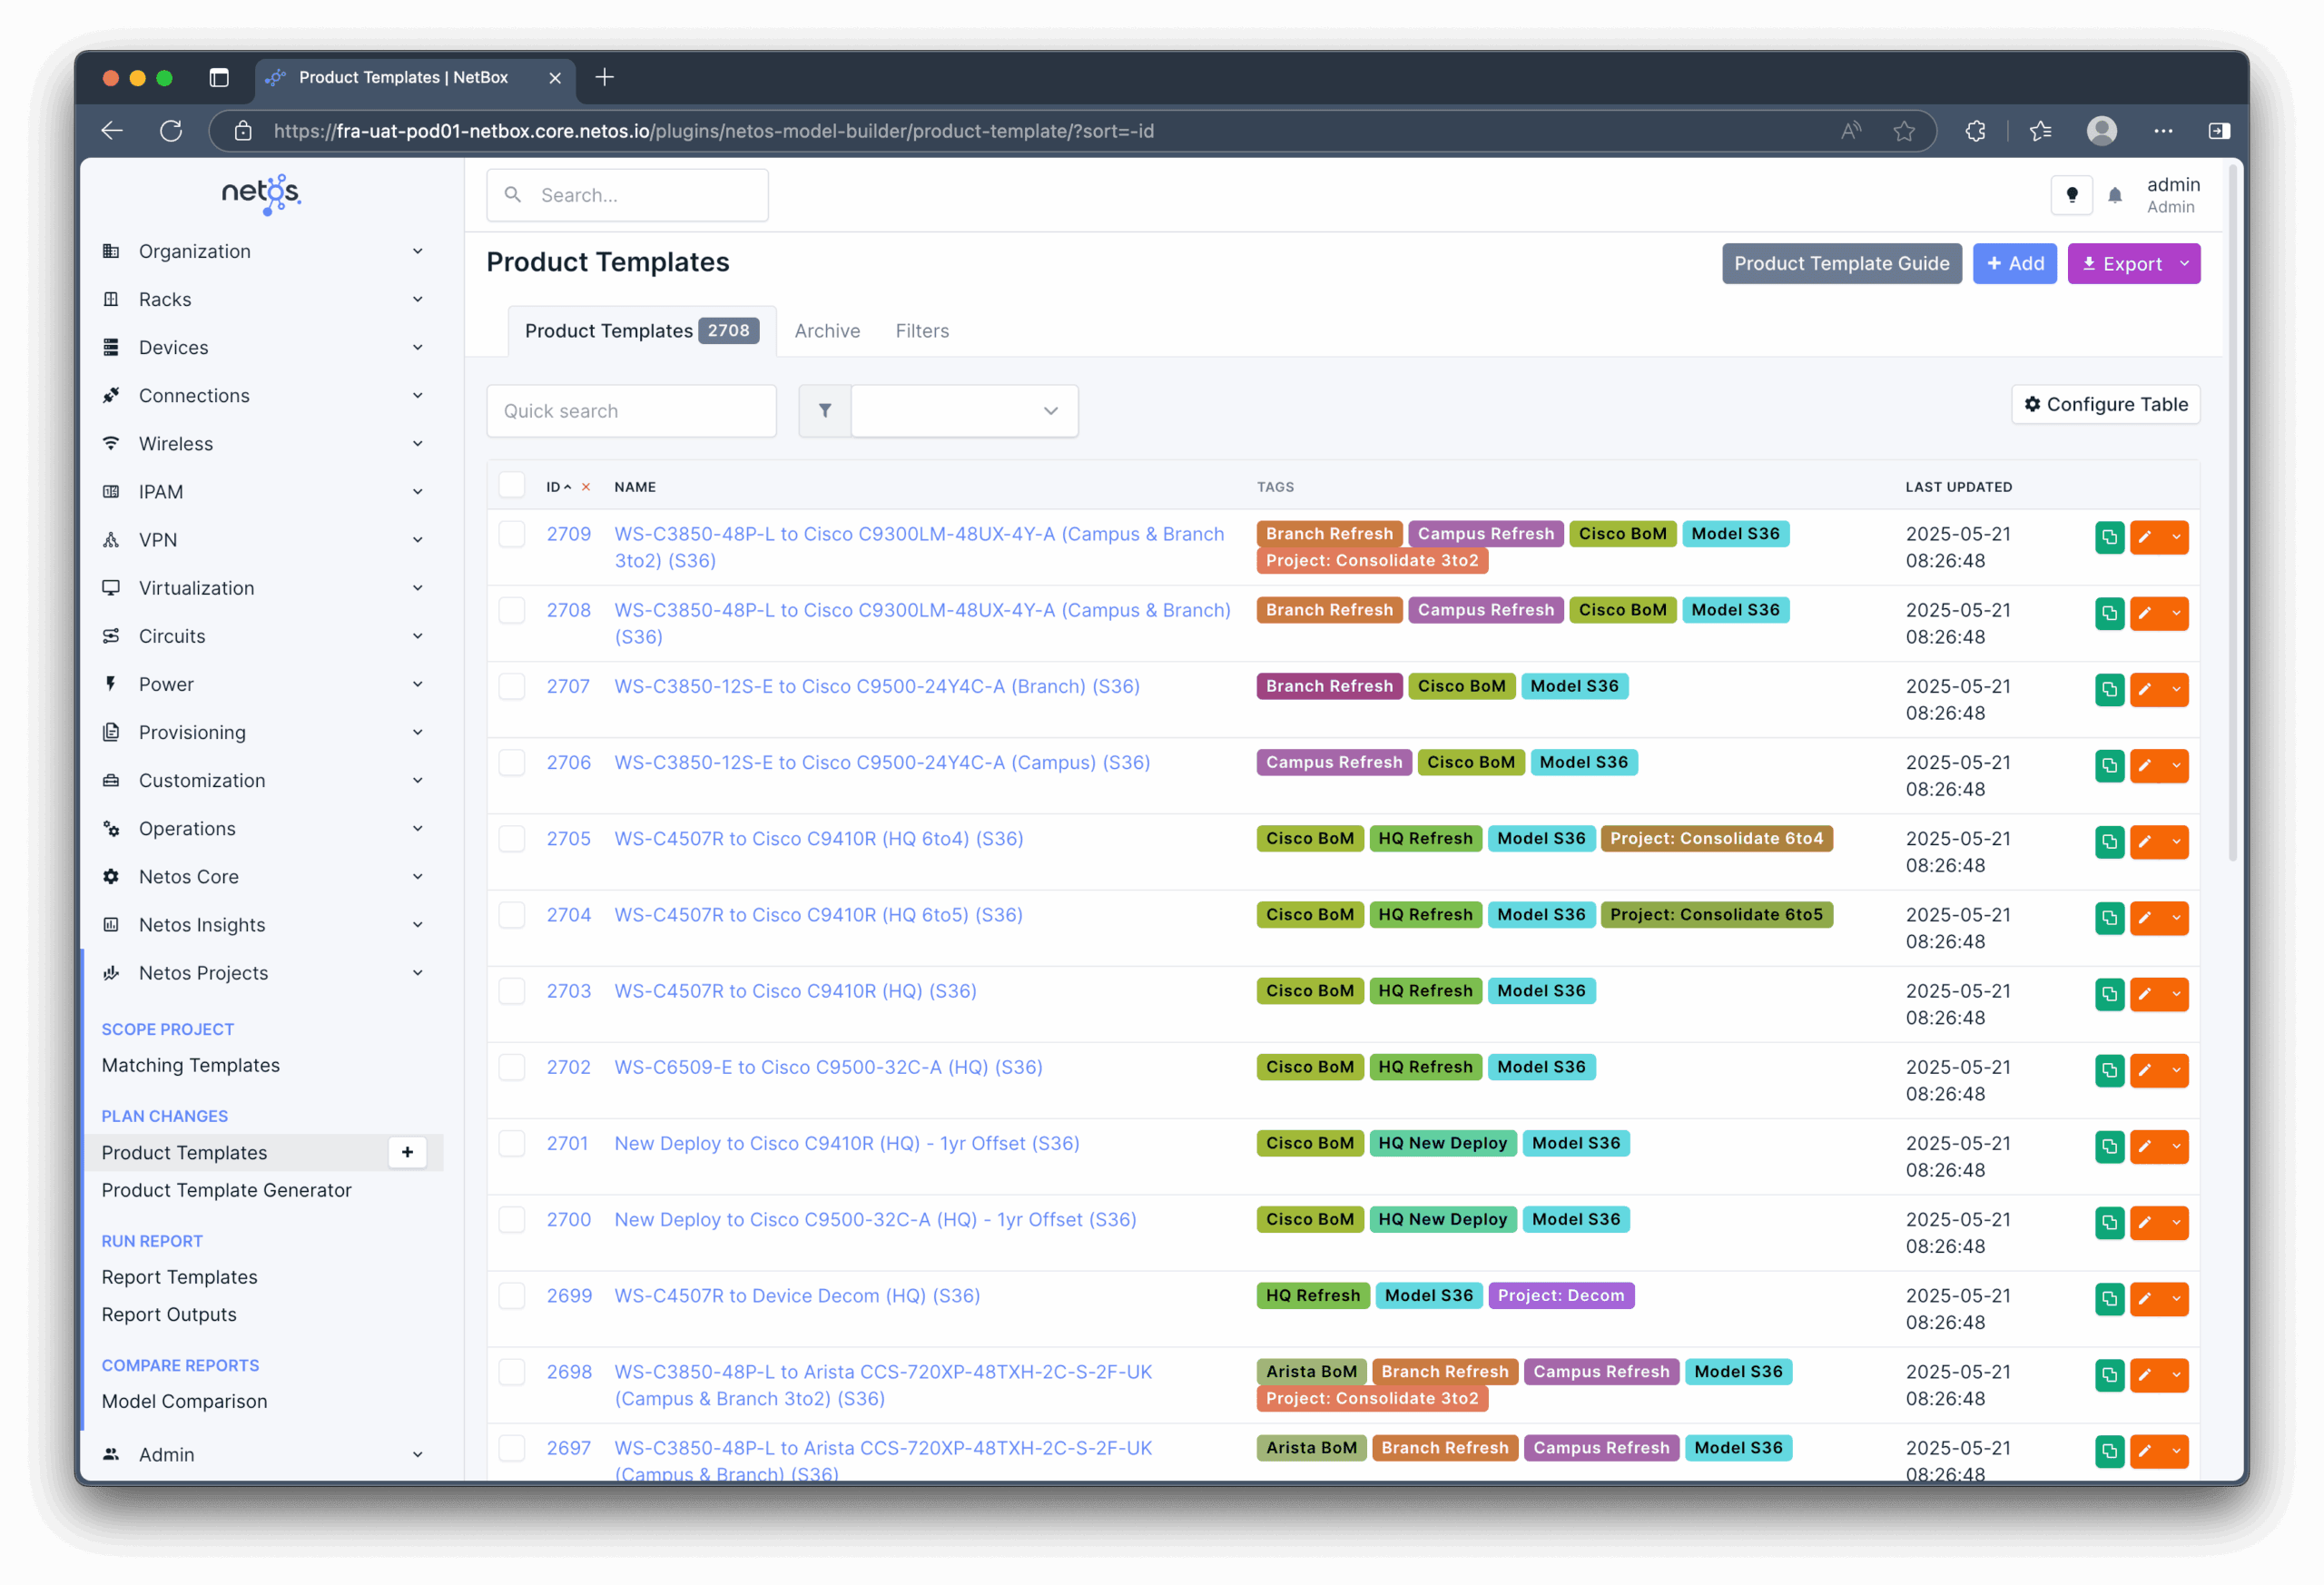Open the WS-C6509-E to Cisco C9500-32C-A link

point(828,1067)
